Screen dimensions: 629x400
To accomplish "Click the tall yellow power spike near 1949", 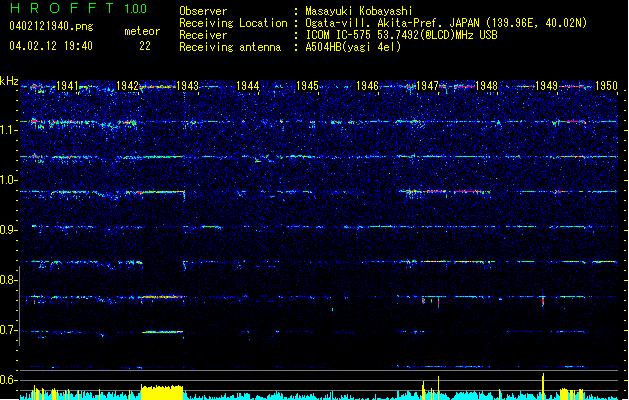I will tap(543, 386).
